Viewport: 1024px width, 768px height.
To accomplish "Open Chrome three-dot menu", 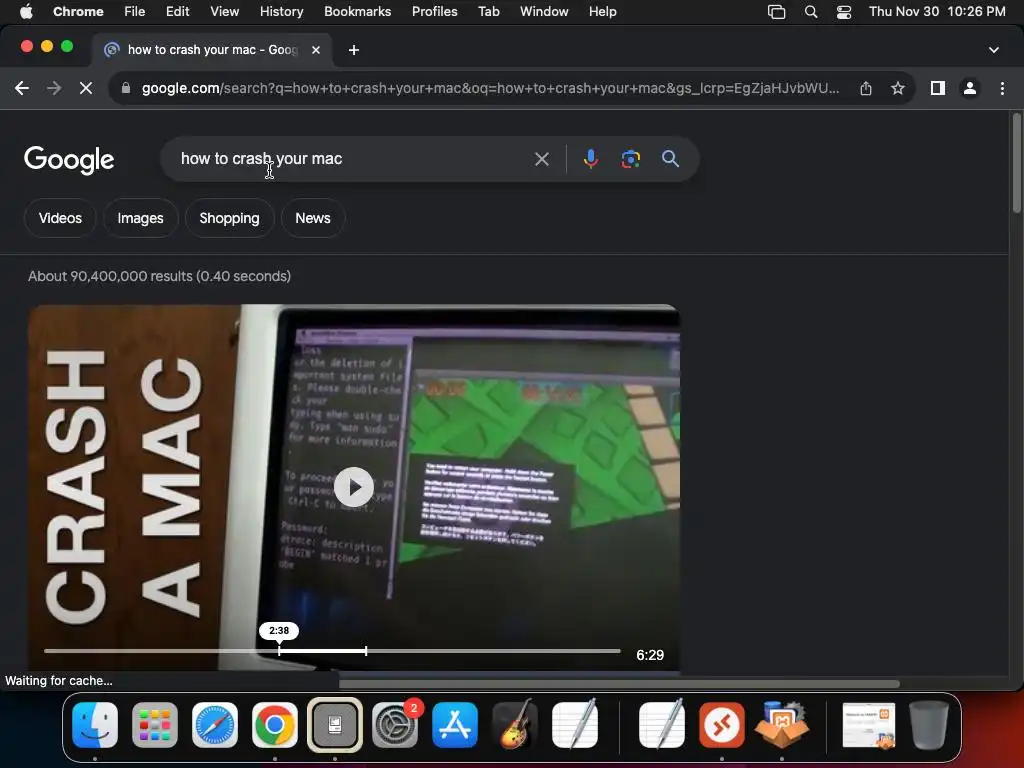I will [1002, 88].
